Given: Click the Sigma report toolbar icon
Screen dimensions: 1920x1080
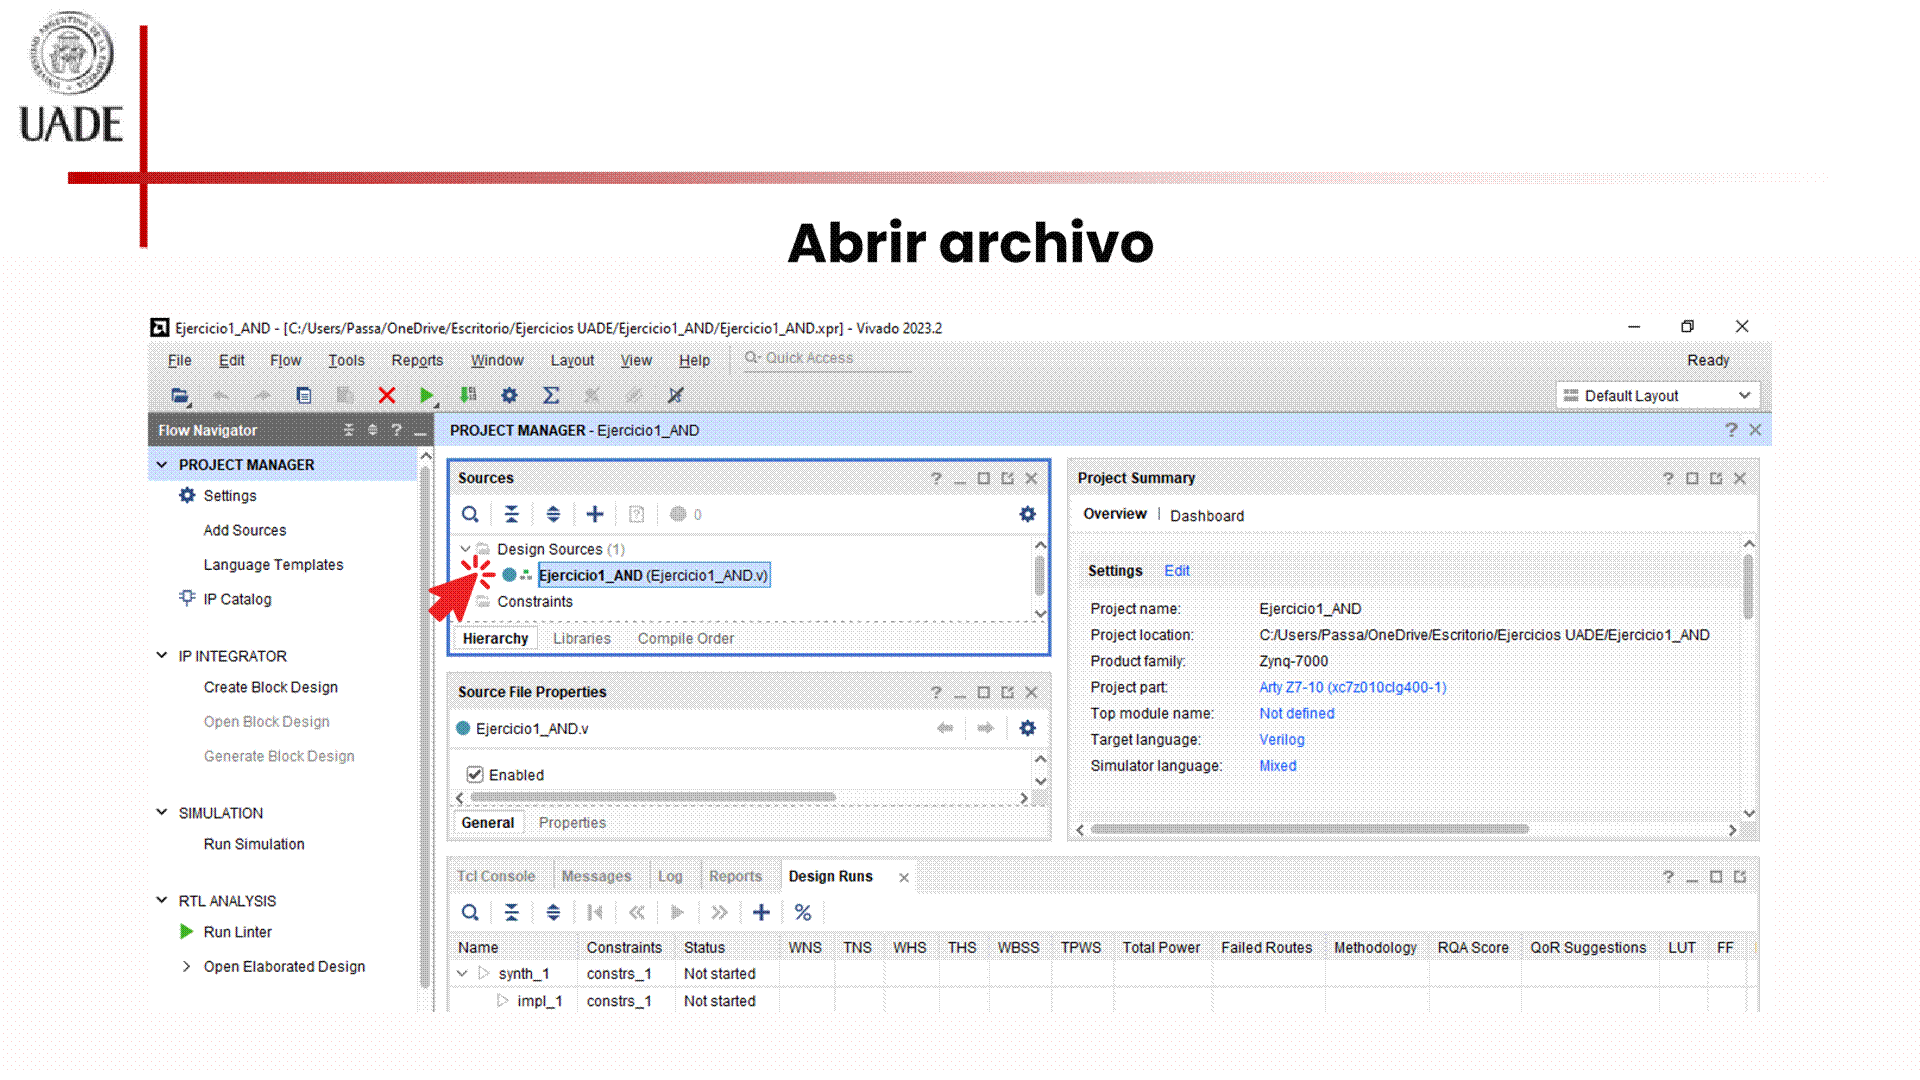Looking at the screenshot, I should point(551,396).
